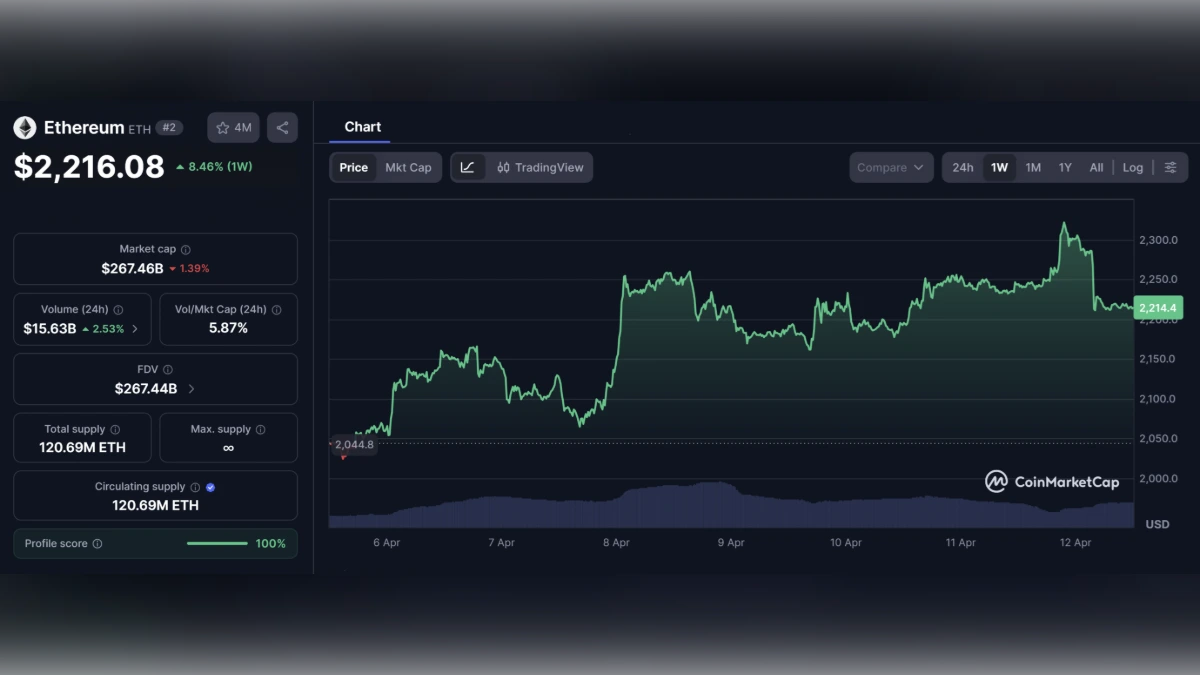Add Ethereum to watchlist via star icon
This screenshot has width=1200, height=675.
pyautogui.click(x=221, y=127)
